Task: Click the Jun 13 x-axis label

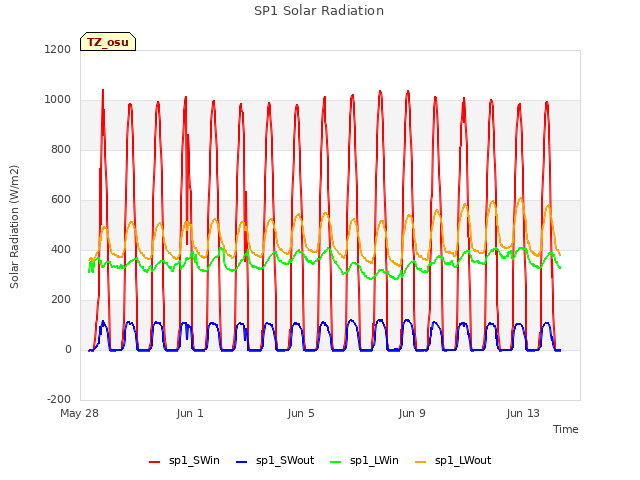Action: pyautogui.click(x=523, y=413)
